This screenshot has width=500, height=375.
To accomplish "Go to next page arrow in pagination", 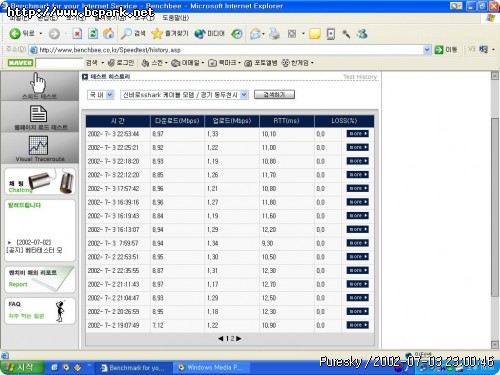I will [239, 339].
